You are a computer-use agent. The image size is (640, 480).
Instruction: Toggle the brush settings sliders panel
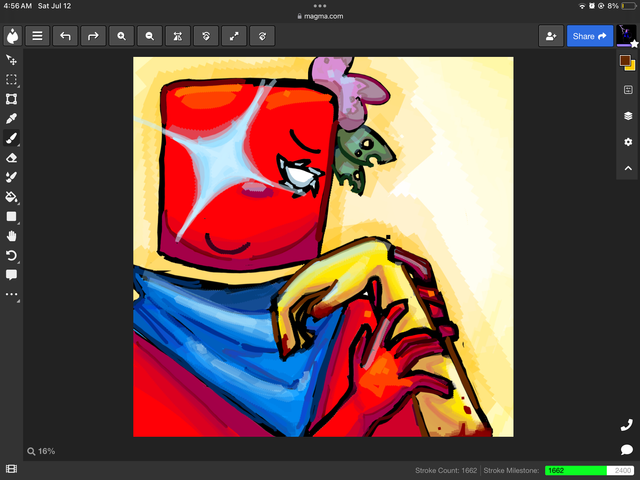(628, 90)
